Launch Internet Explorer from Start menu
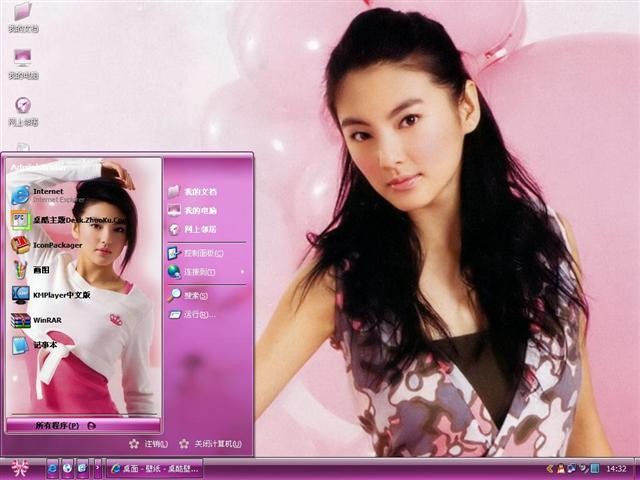Image resolution: width=640 pixels, height=480 pixels. point(48,195)
